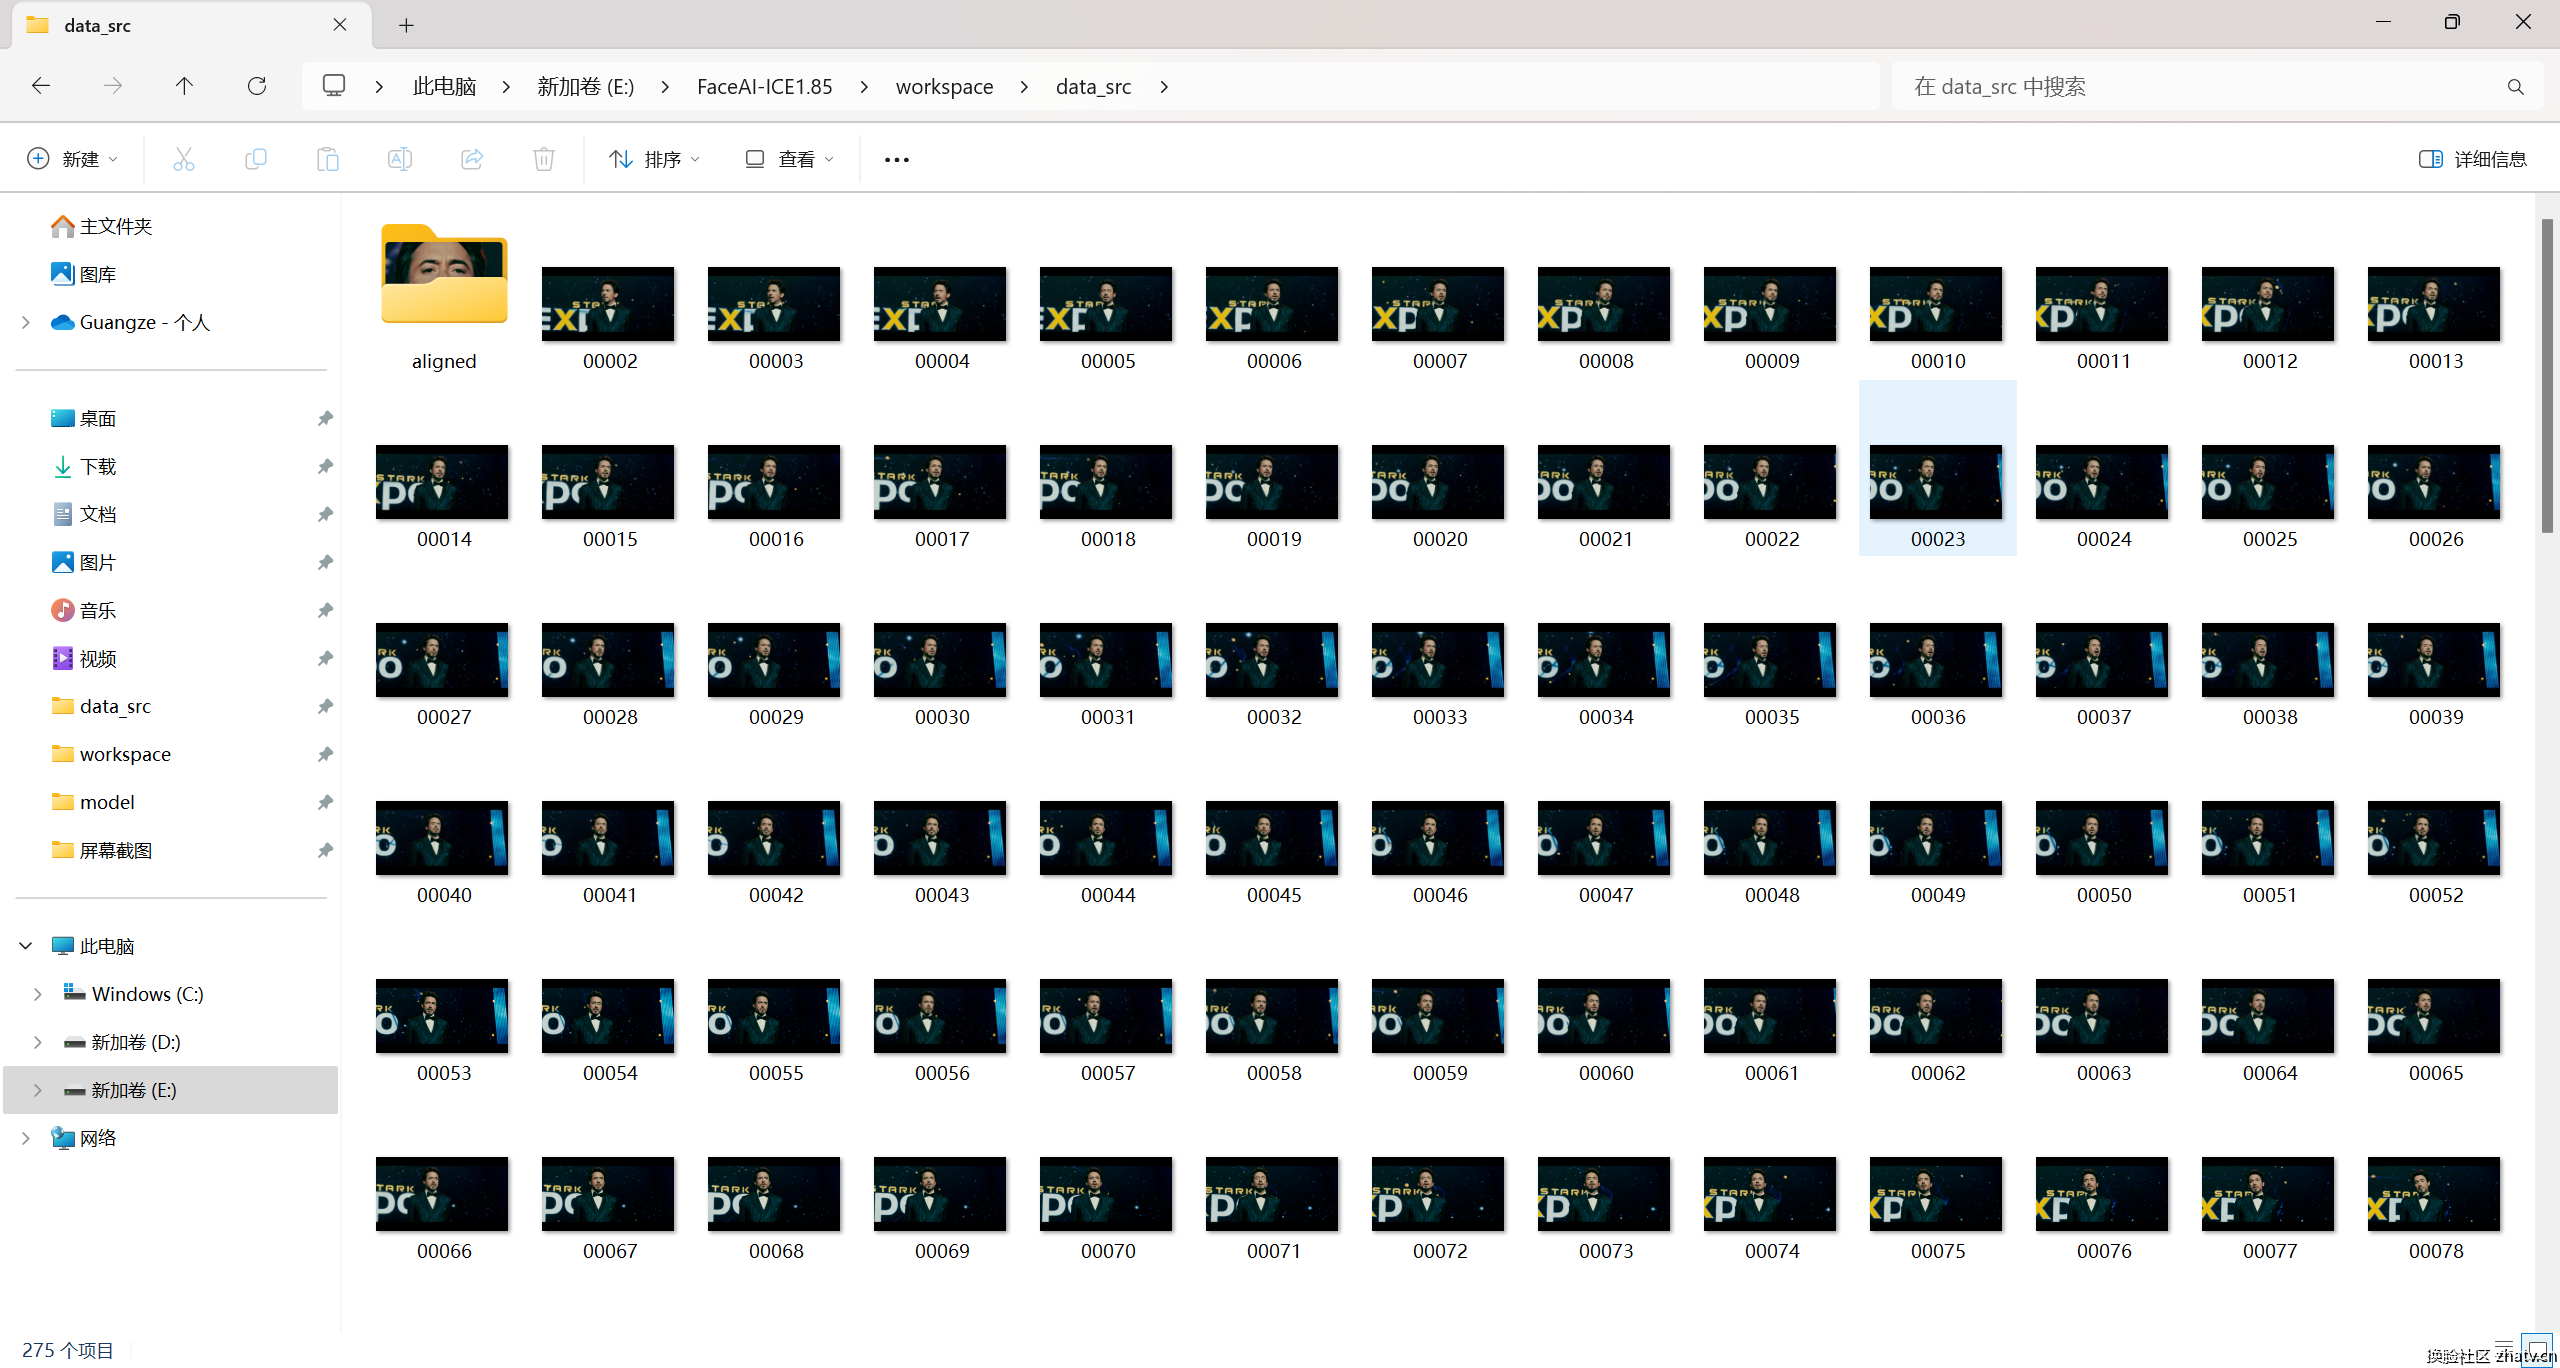Click the Share icon in toolbar
This screenshot has height=1368, width=2560.
[472, 159]
